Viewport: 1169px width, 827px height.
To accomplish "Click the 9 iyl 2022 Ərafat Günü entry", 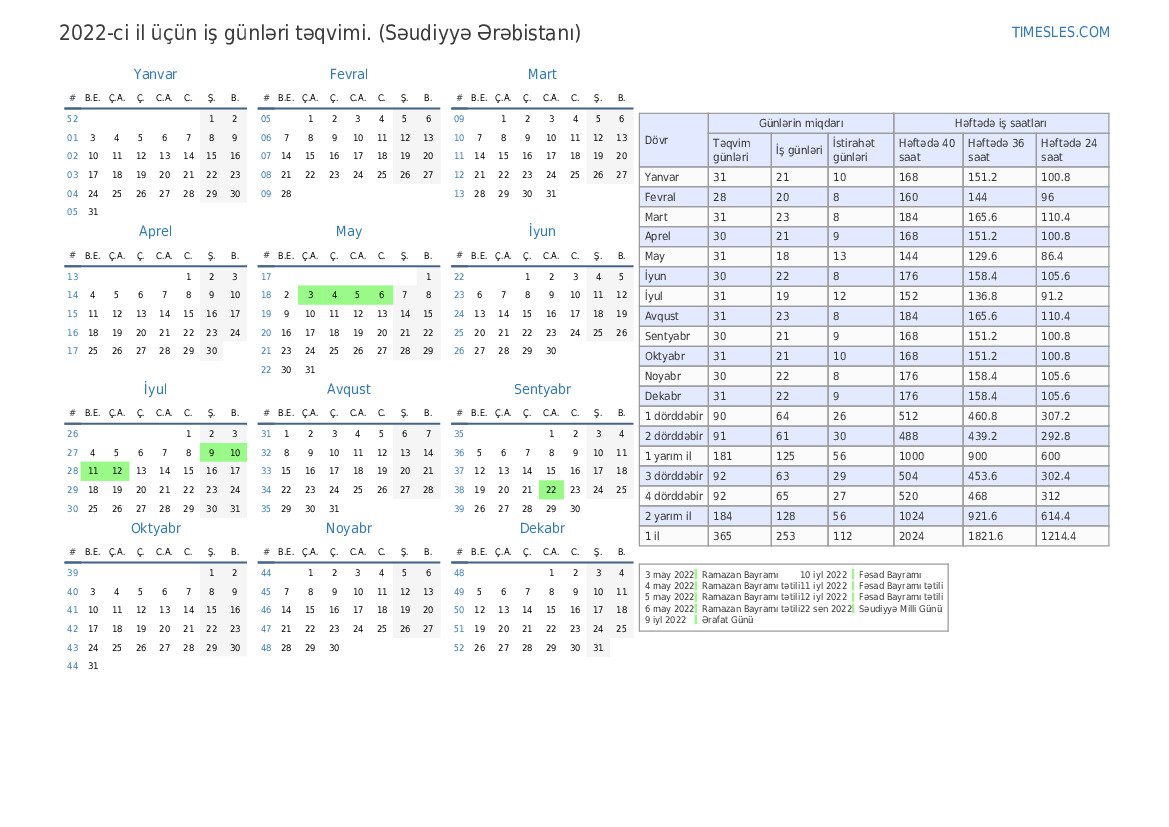I will [x=699, y=620].
